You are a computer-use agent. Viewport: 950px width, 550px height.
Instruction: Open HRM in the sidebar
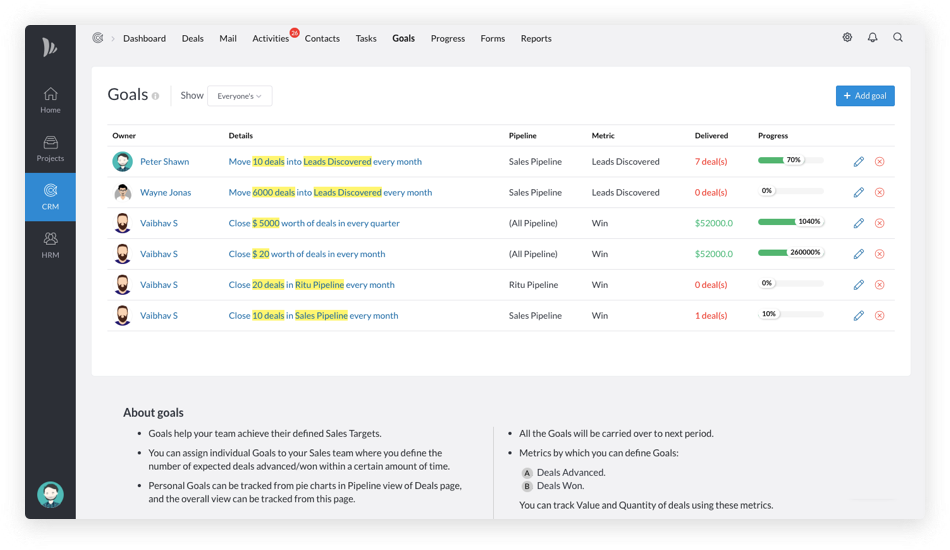pyautogui.click(x=50, y=245)
